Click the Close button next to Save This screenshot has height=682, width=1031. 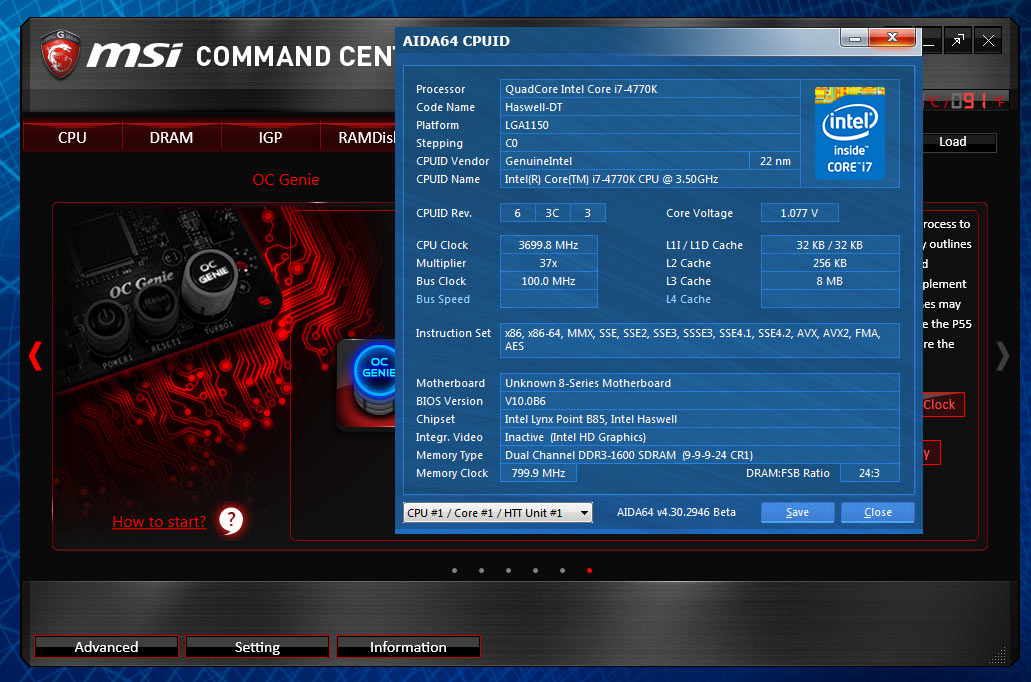pos(878,512)
